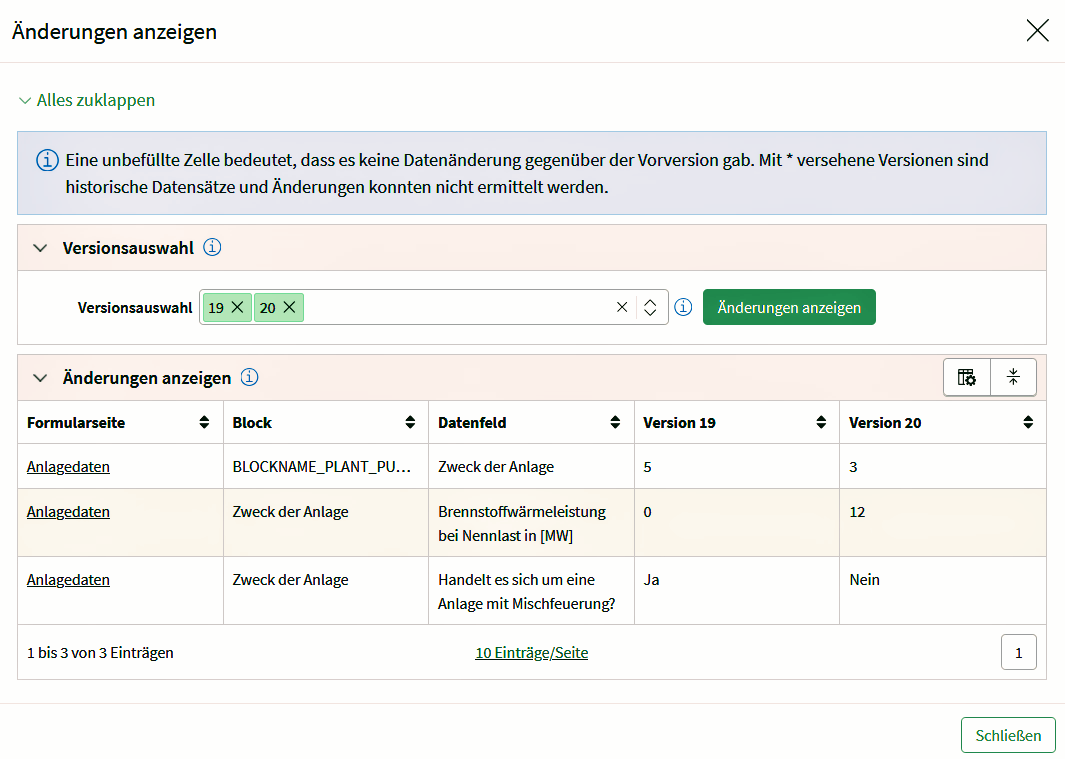Open table column settings icon
The height and width of the screenshot is (759, 1065).
pyautogui.click(x=966, y=377)
